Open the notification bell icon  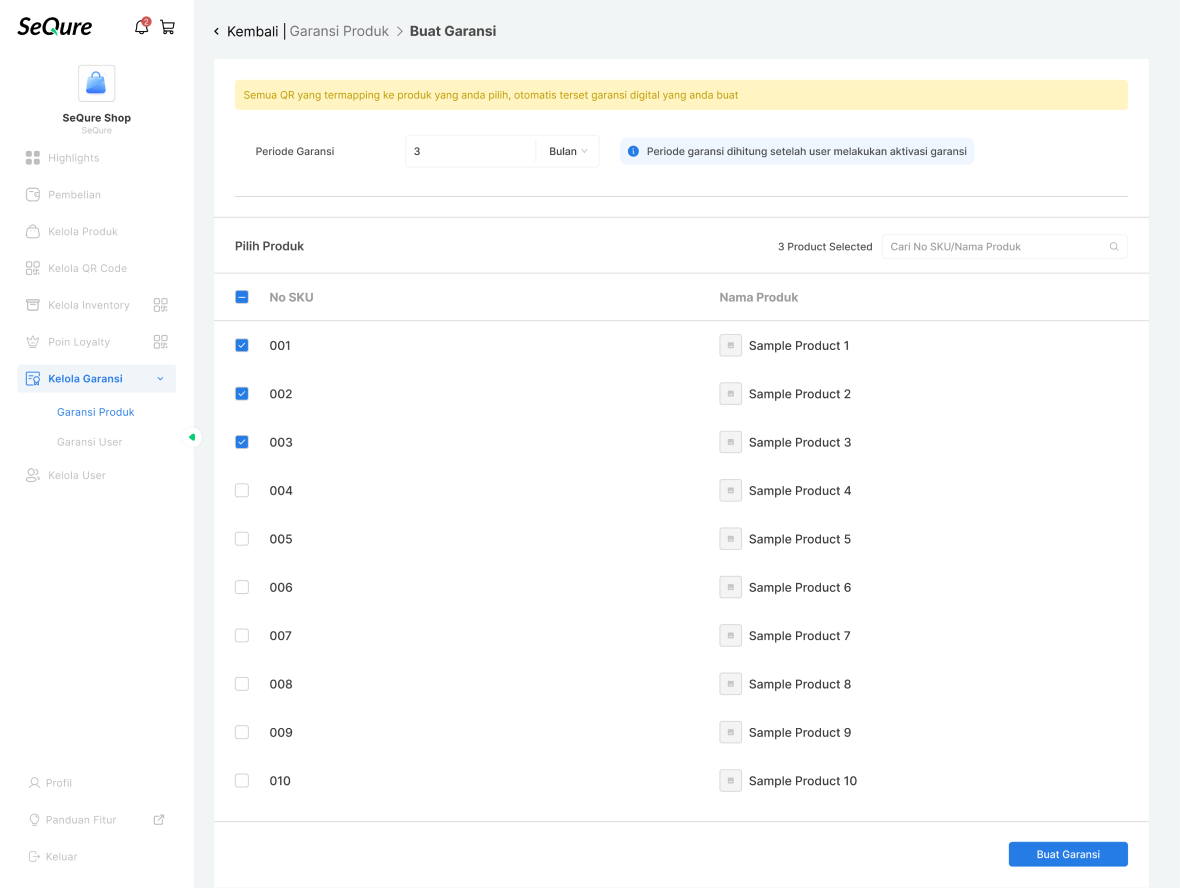pos(141,27)
